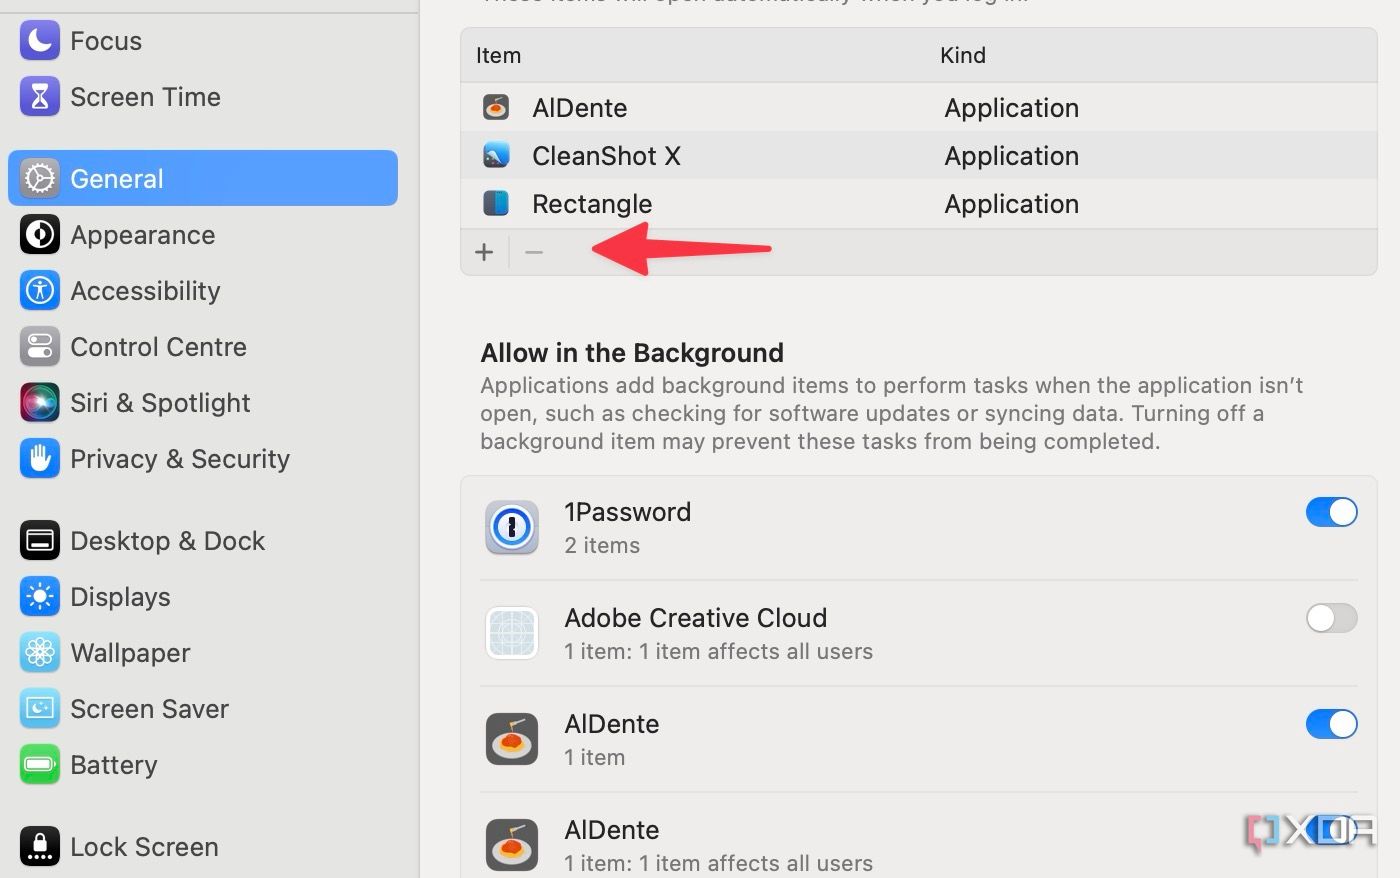The image size is (1400, 878).
Task: Click Application kind for AlDente
Action: pyautogui.click(x=1012, y=108)
